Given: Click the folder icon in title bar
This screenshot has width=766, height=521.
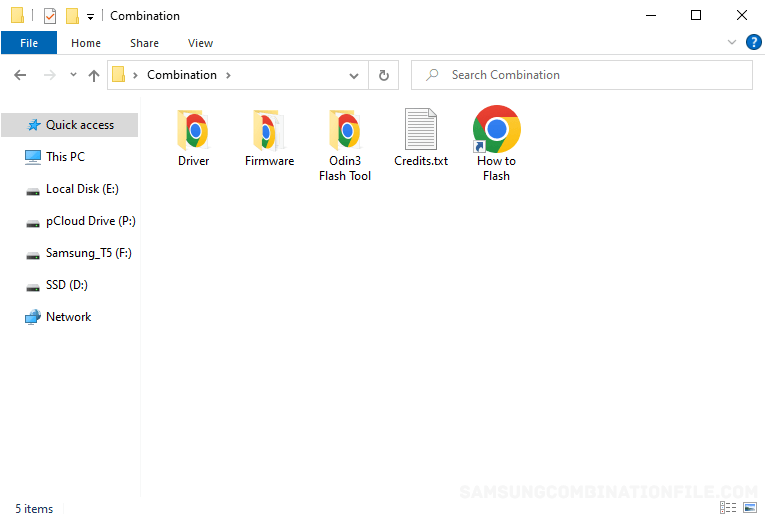Looking at the screenshot, I should point(18,15).
